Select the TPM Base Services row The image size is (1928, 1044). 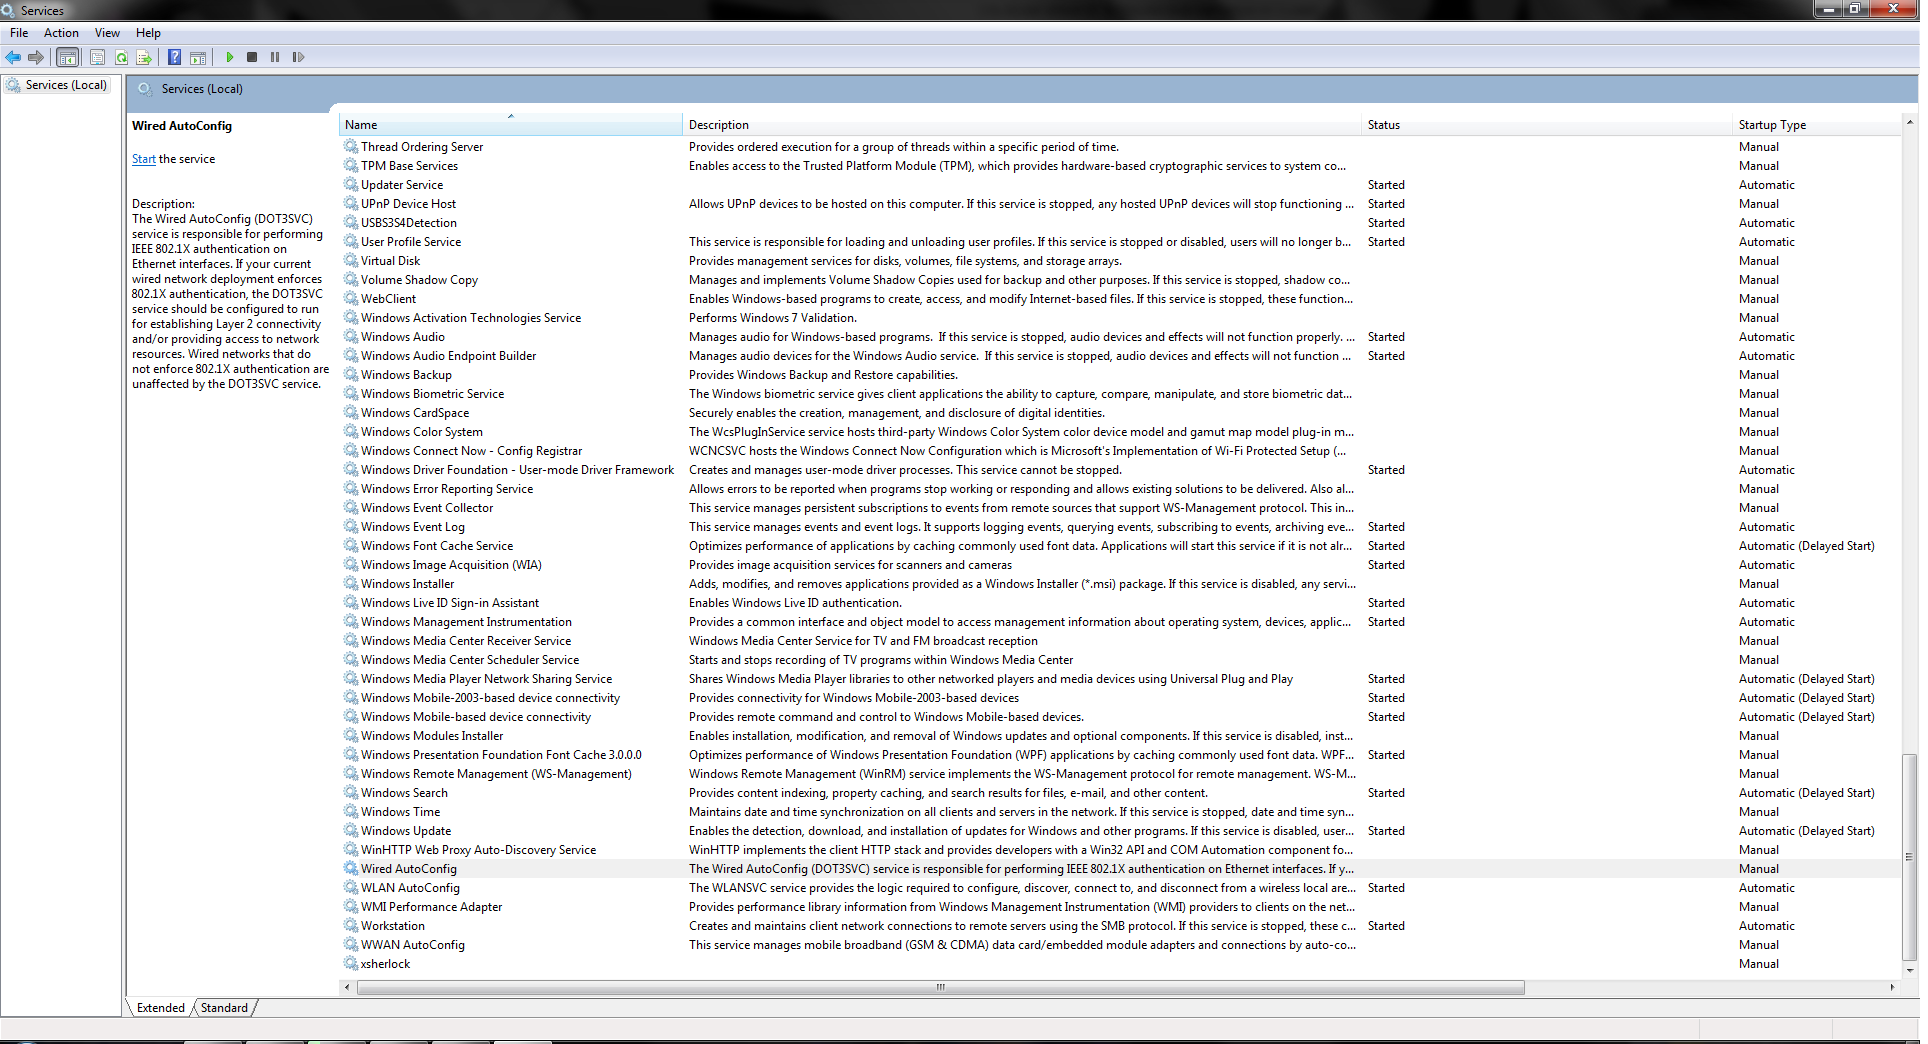(x=1120, y=166)
